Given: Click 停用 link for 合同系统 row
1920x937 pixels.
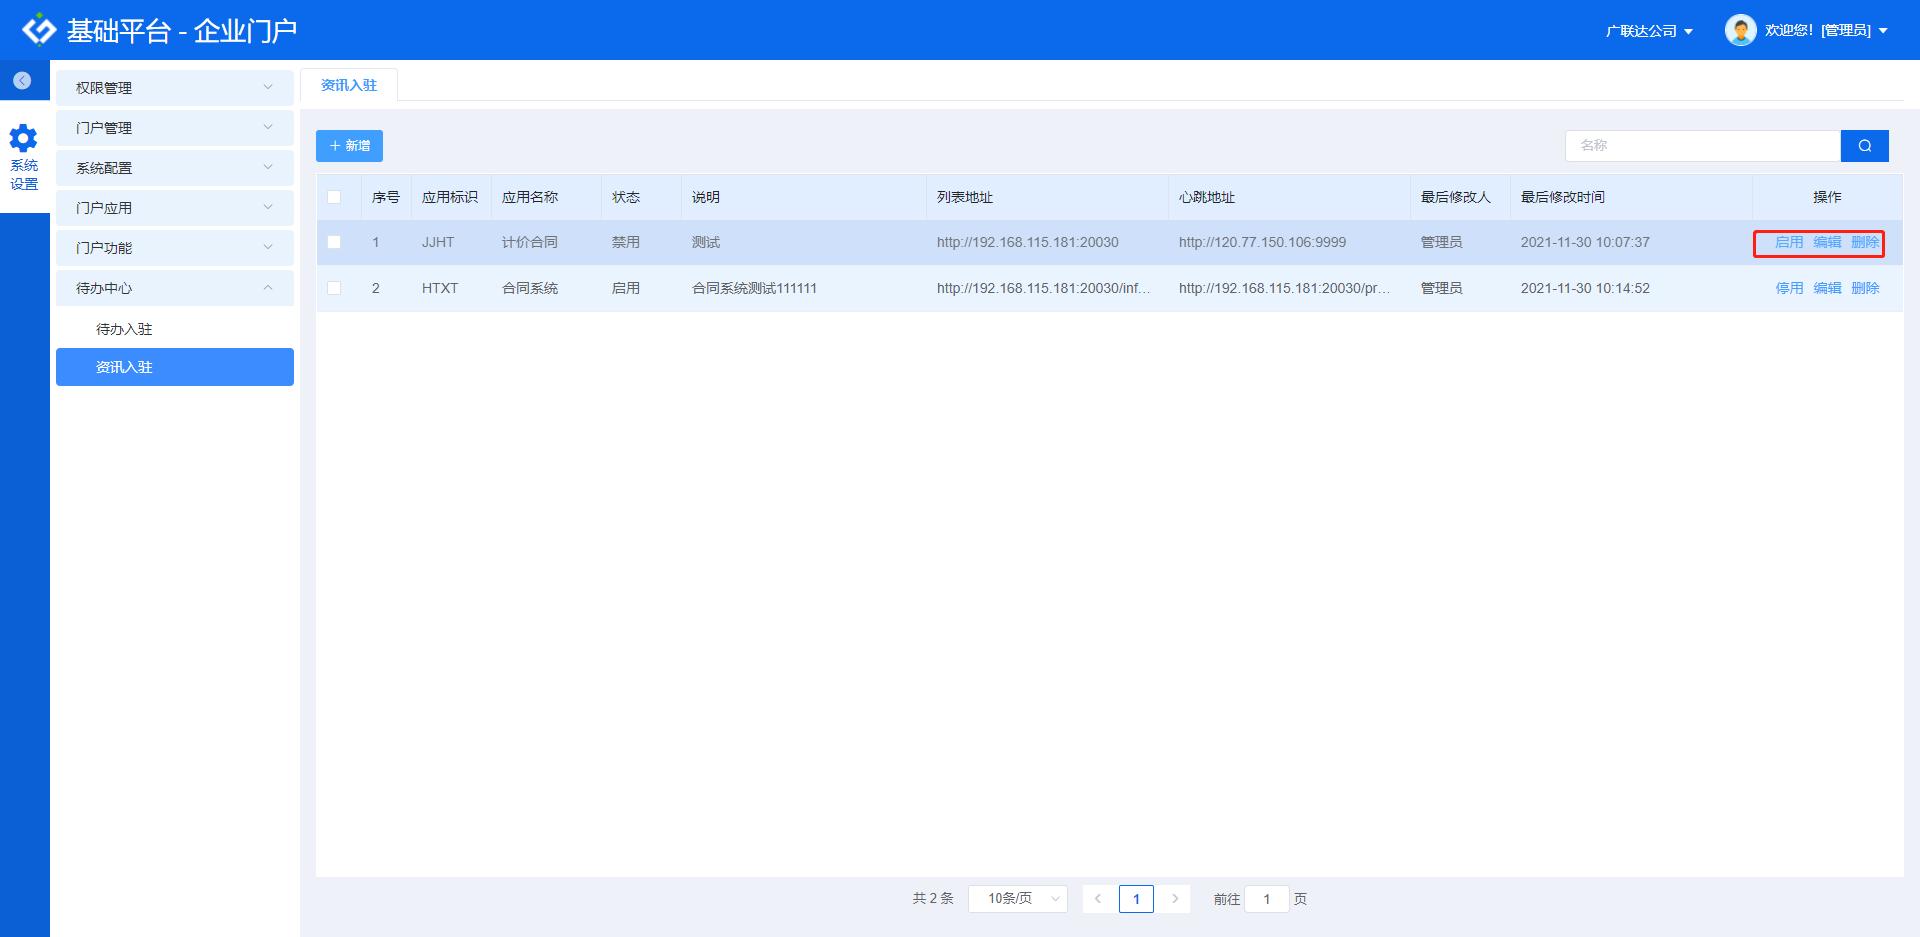Looking at the screenshot, I should (1788, 288).
